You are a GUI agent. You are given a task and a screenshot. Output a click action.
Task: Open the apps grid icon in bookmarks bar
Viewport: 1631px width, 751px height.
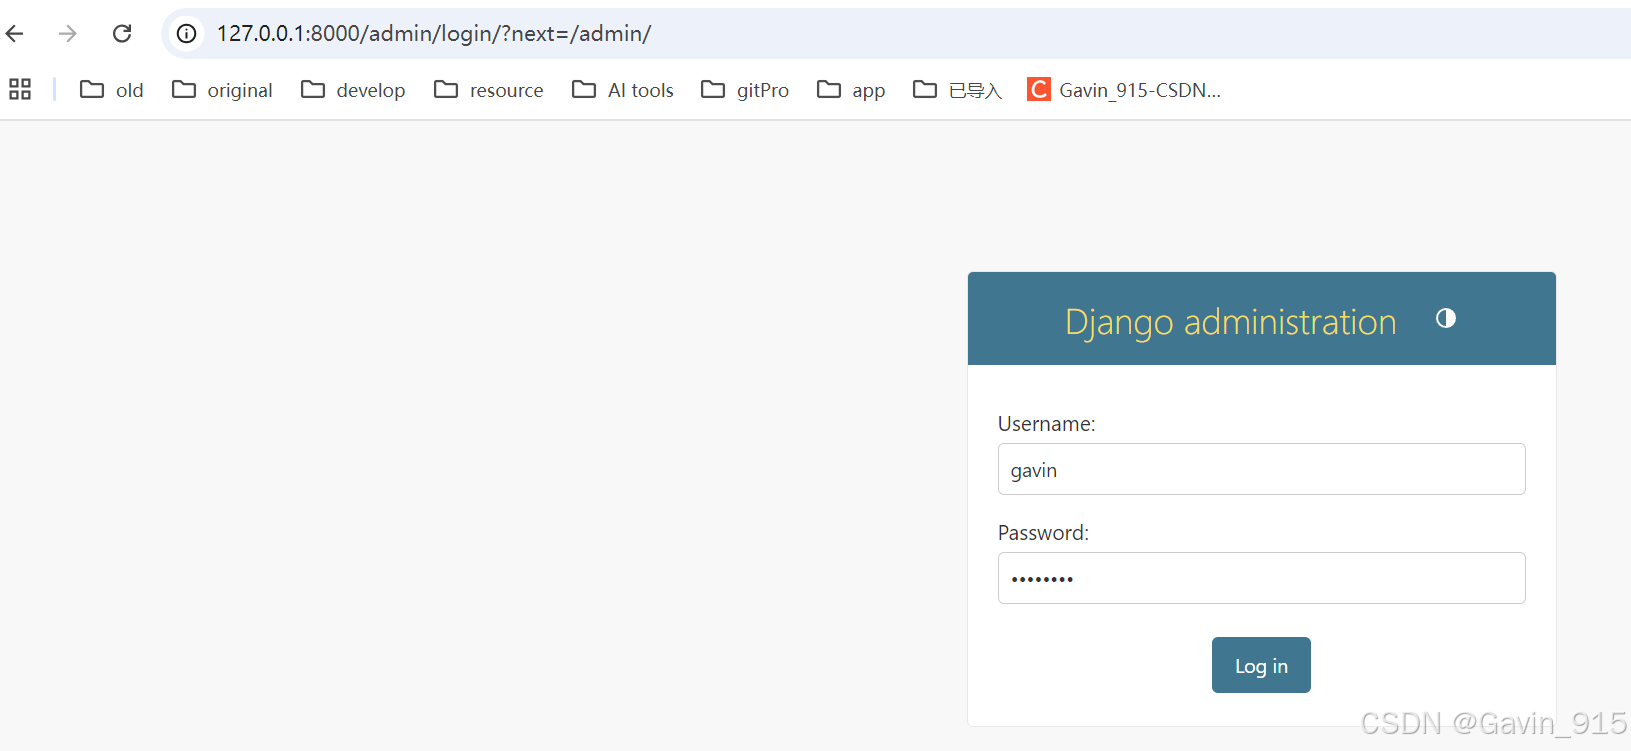pos(20,89)
